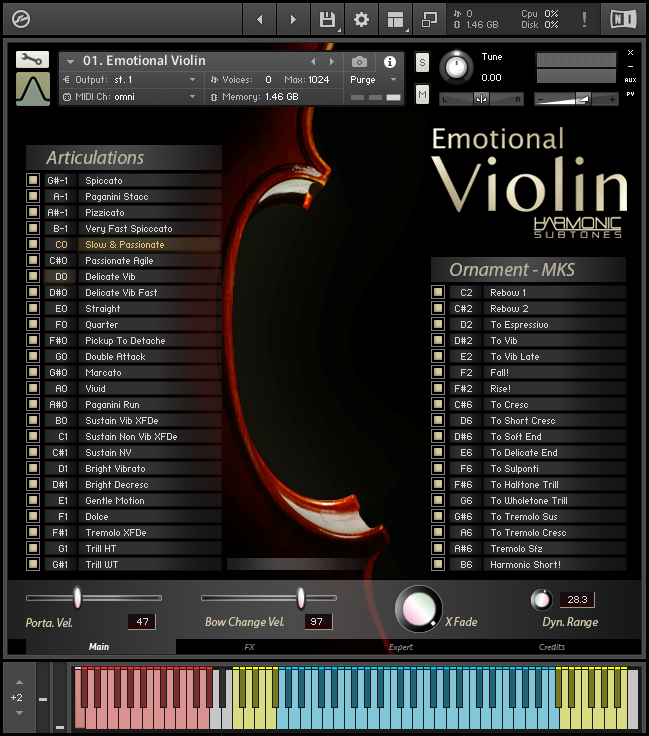Switch to the Main tab
The width and height of the screenshot is (649, 736).
click(99, 647)
